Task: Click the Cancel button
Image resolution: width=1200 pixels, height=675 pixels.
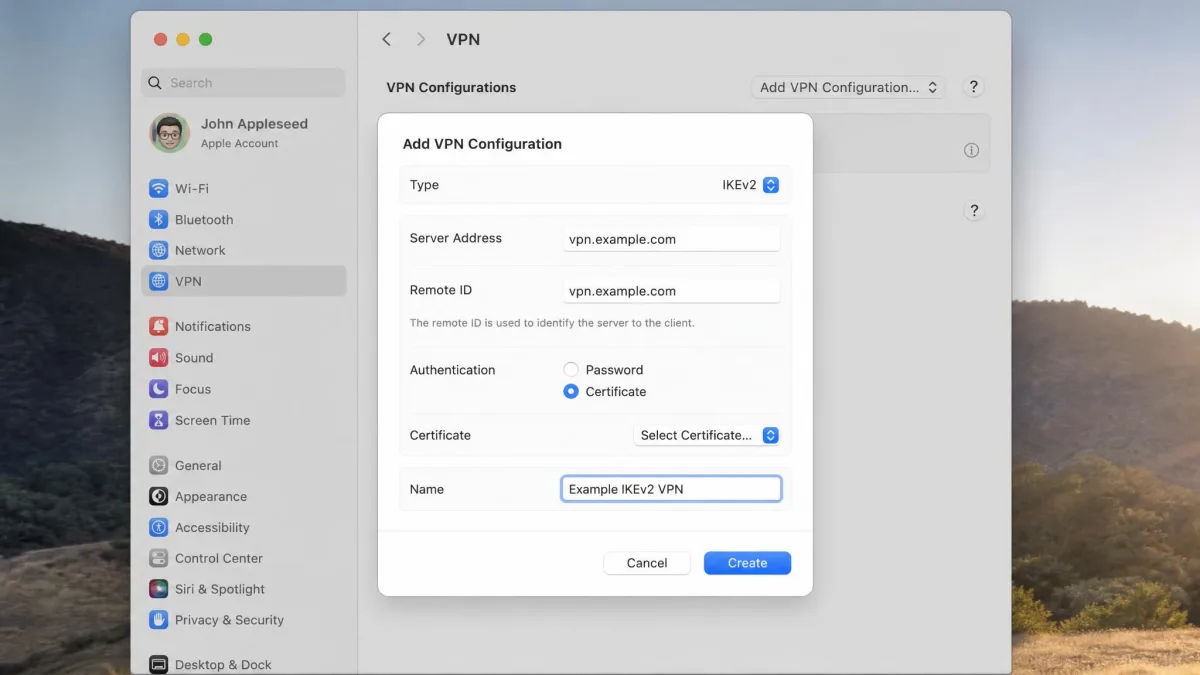Action: 647,563
